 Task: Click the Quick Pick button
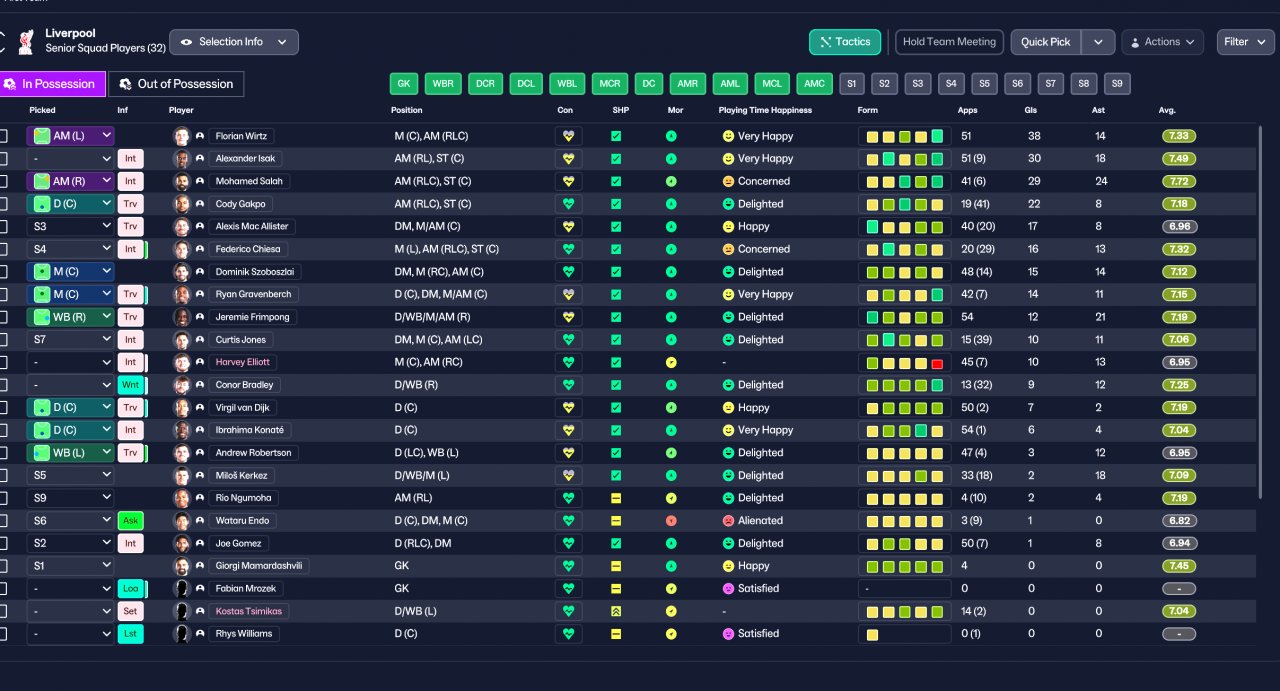[1046, 42]
